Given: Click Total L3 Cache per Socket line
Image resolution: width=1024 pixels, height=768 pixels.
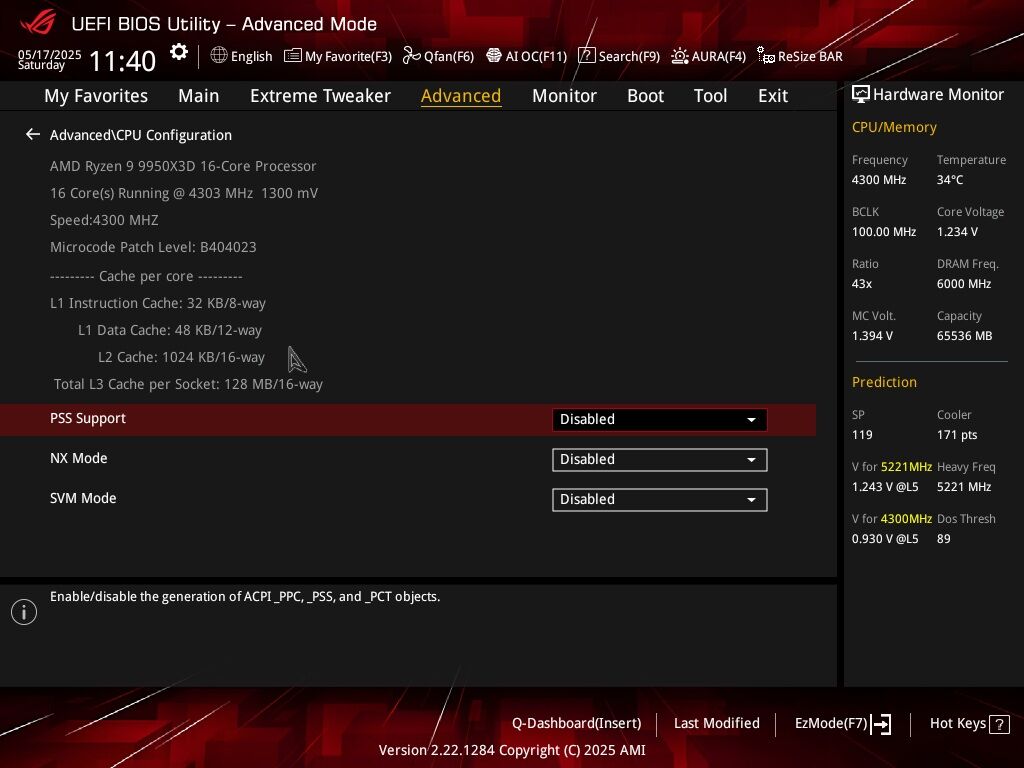Looking at the screenshot, I should point(188,384).
